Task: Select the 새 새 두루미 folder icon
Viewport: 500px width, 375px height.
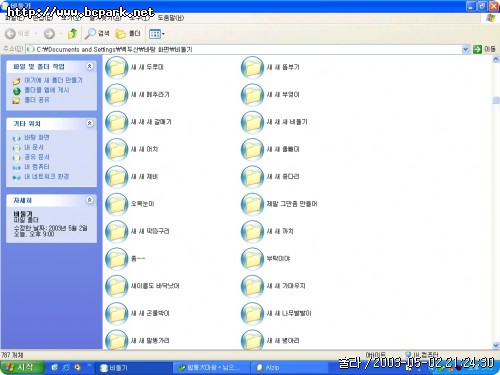Action: coord(117,68)
